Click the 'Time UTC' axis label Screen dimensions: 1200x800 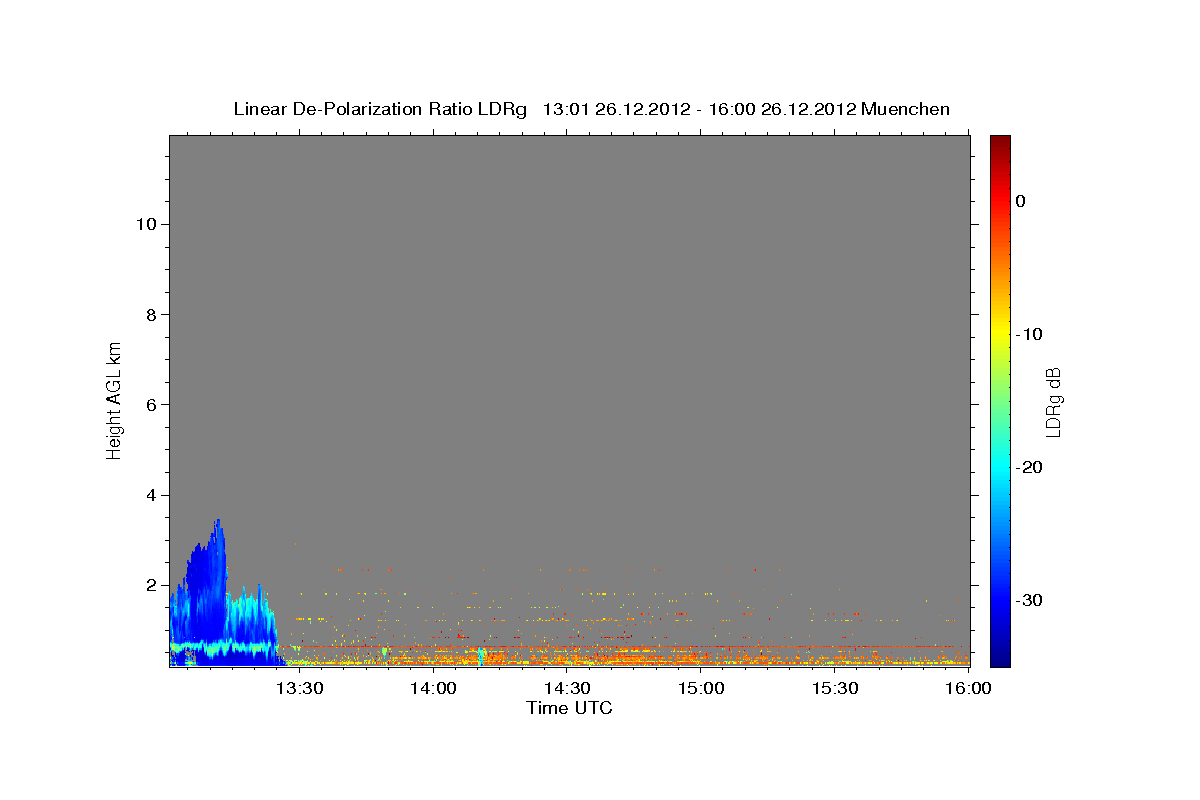[569, 708]
